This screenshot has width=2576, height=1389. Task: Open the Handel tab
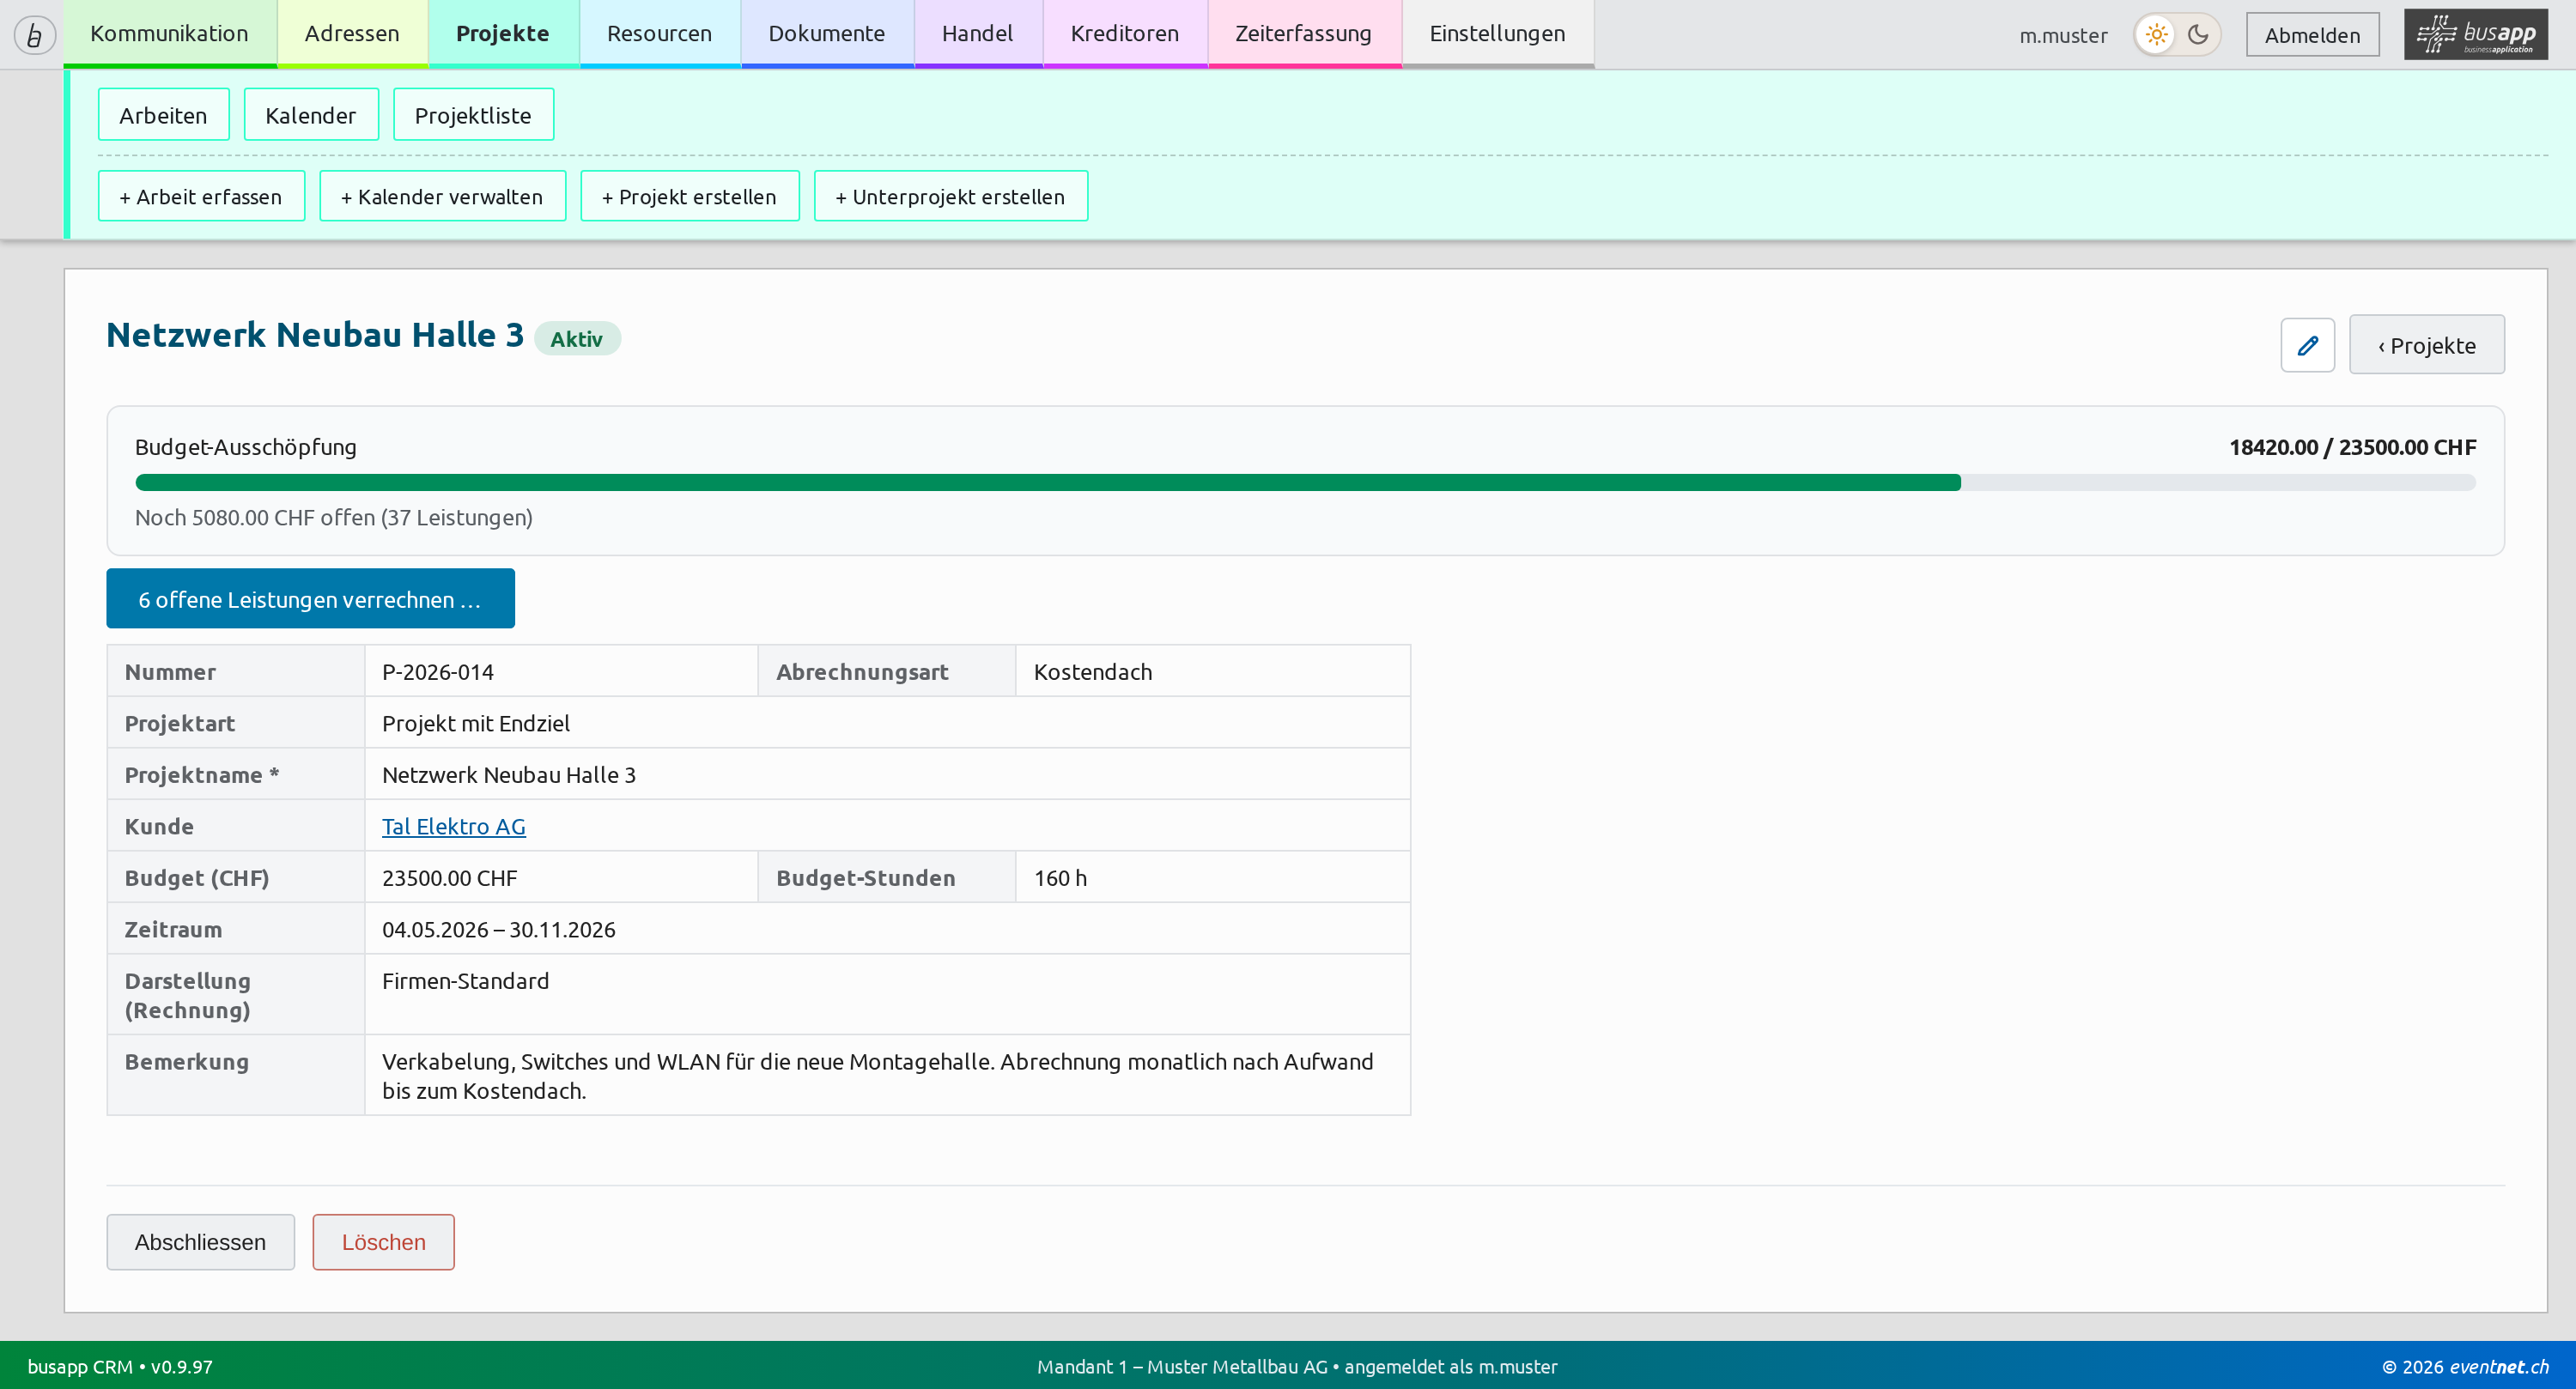click(x=978, y=33)
